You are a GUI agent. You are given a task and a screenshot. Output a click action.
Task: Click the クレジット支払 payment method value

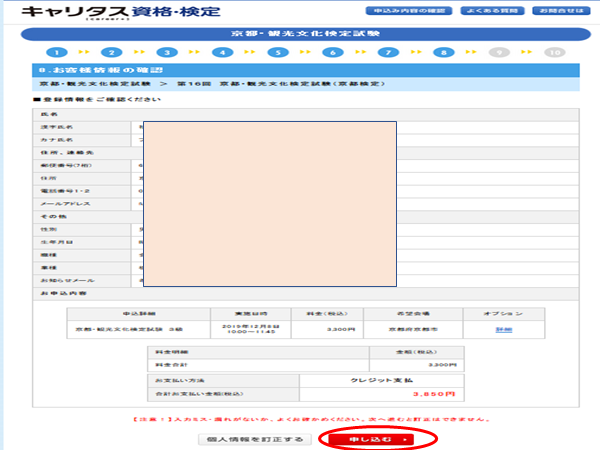tap(382, 380)
